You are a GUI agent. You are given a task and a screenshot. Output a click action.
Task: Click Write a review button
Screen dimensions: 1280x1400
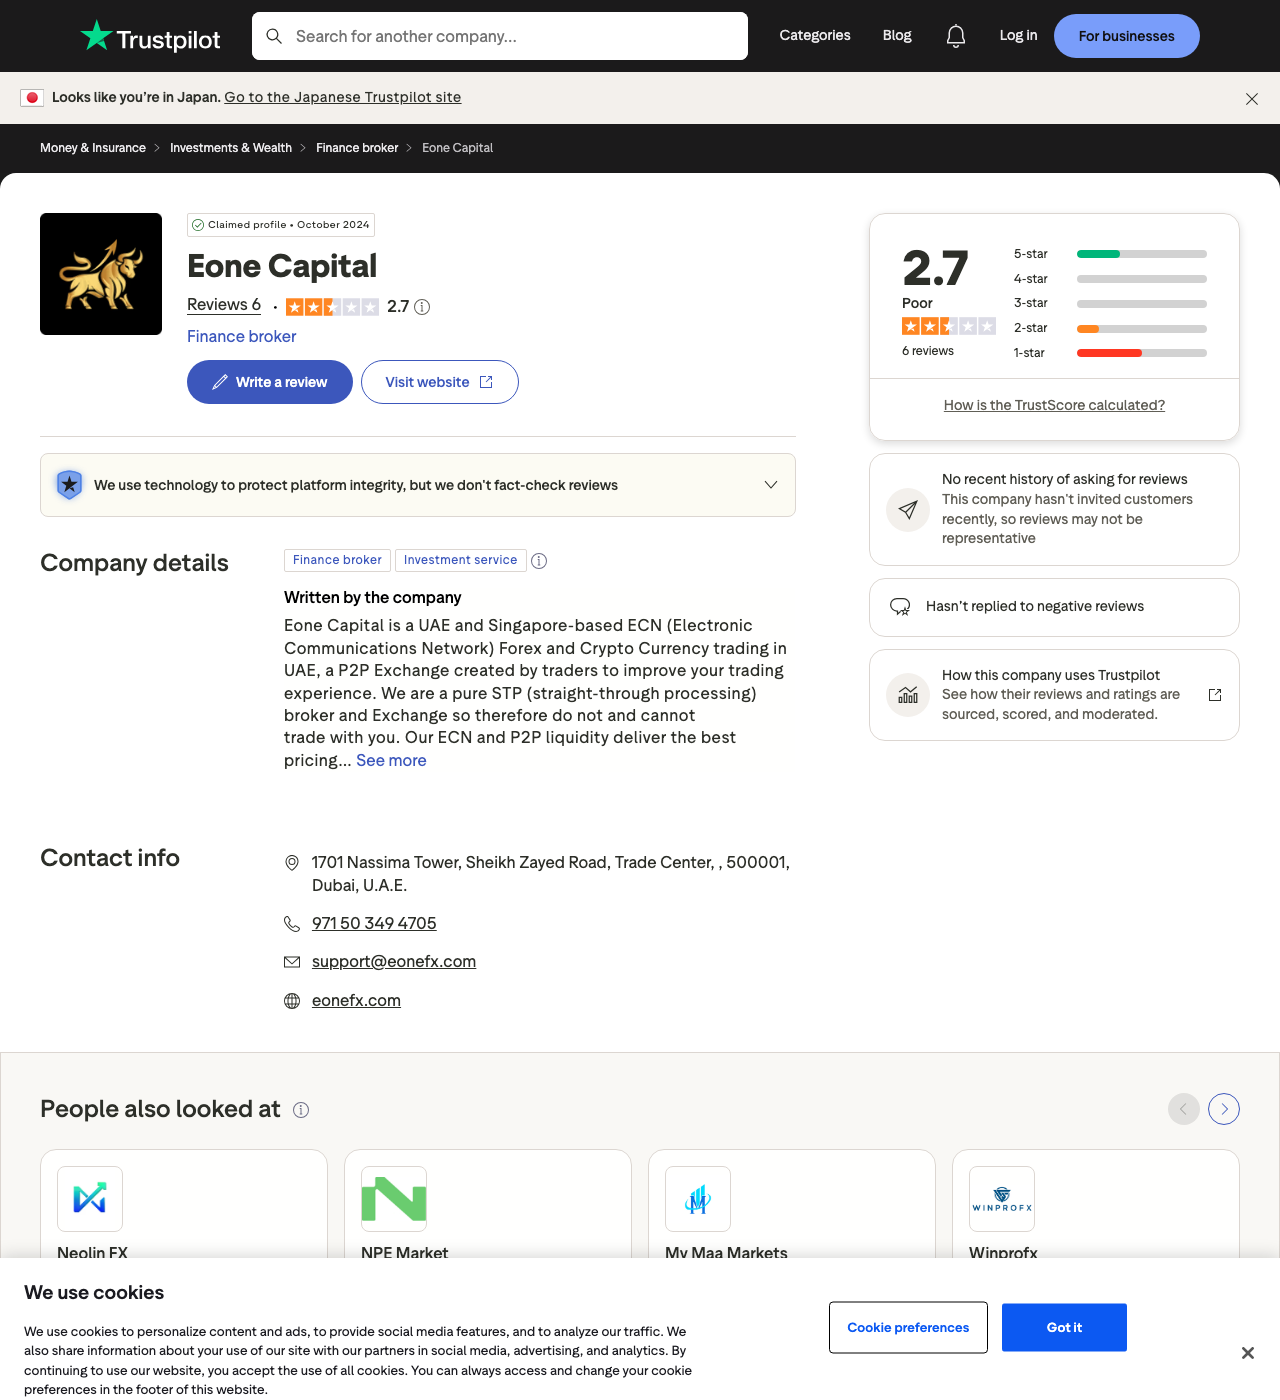point(270,382)
